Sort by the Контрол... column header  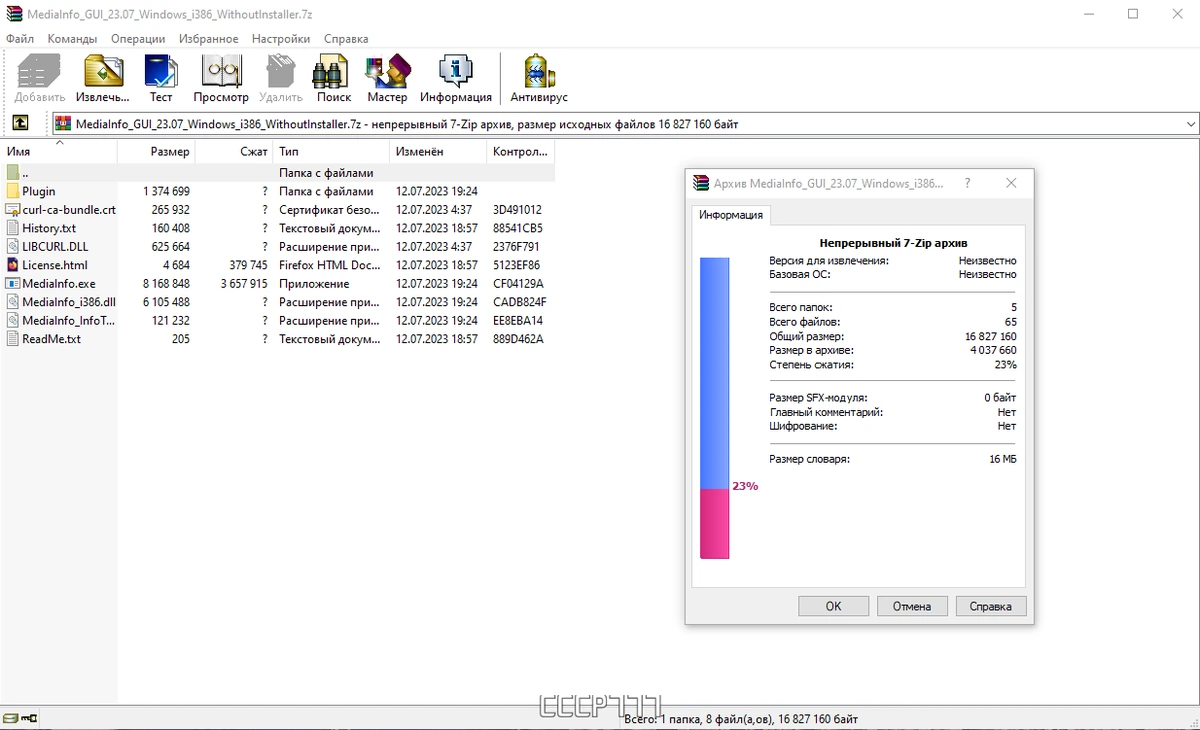pyautogui.click(x=520, y=152)
